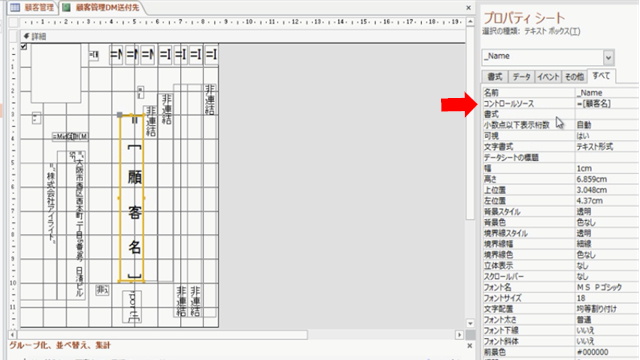Screen dimensions: 640x360
Task: Click the vertical scrollbar up arrow
Action: coord(470,21)
